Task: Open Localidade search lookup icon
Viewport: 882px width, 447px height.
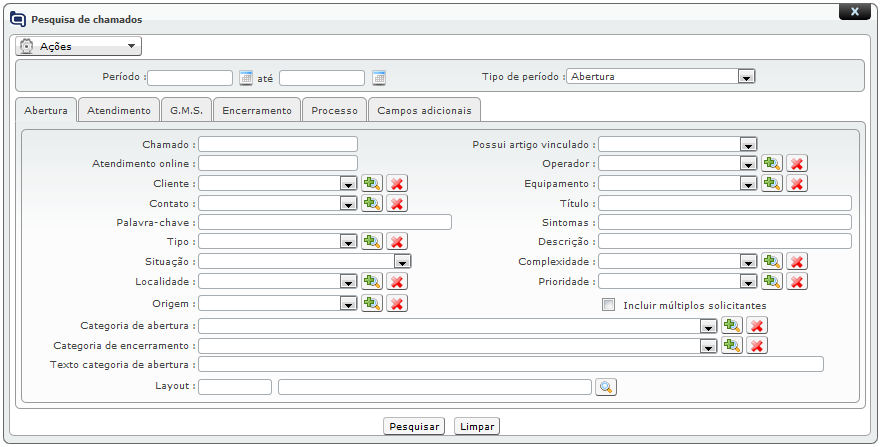Action: [372, 281]
